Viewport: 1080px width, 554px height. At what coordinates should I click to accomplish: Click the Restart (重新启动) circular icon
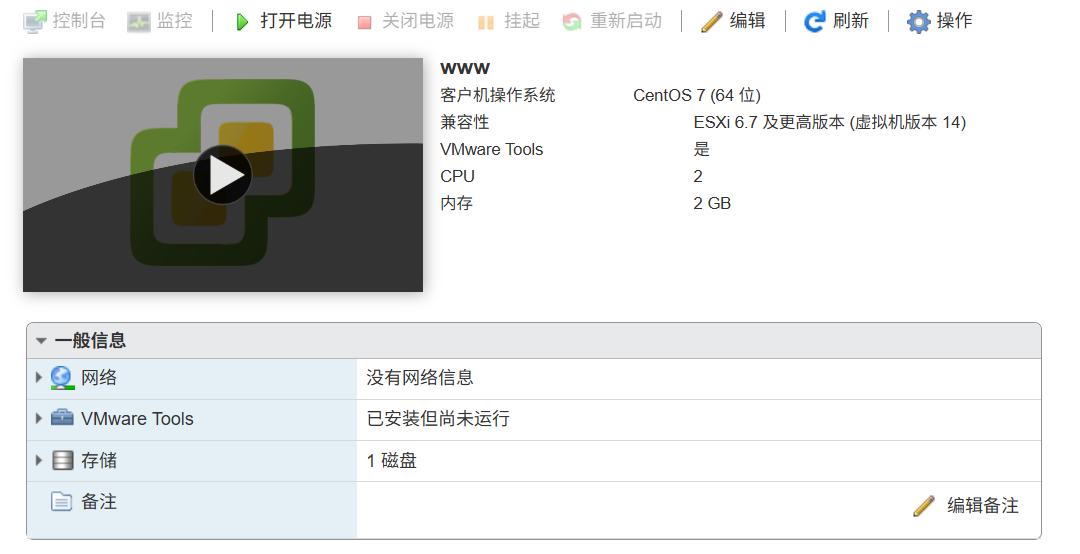click(x=572, y=22)
